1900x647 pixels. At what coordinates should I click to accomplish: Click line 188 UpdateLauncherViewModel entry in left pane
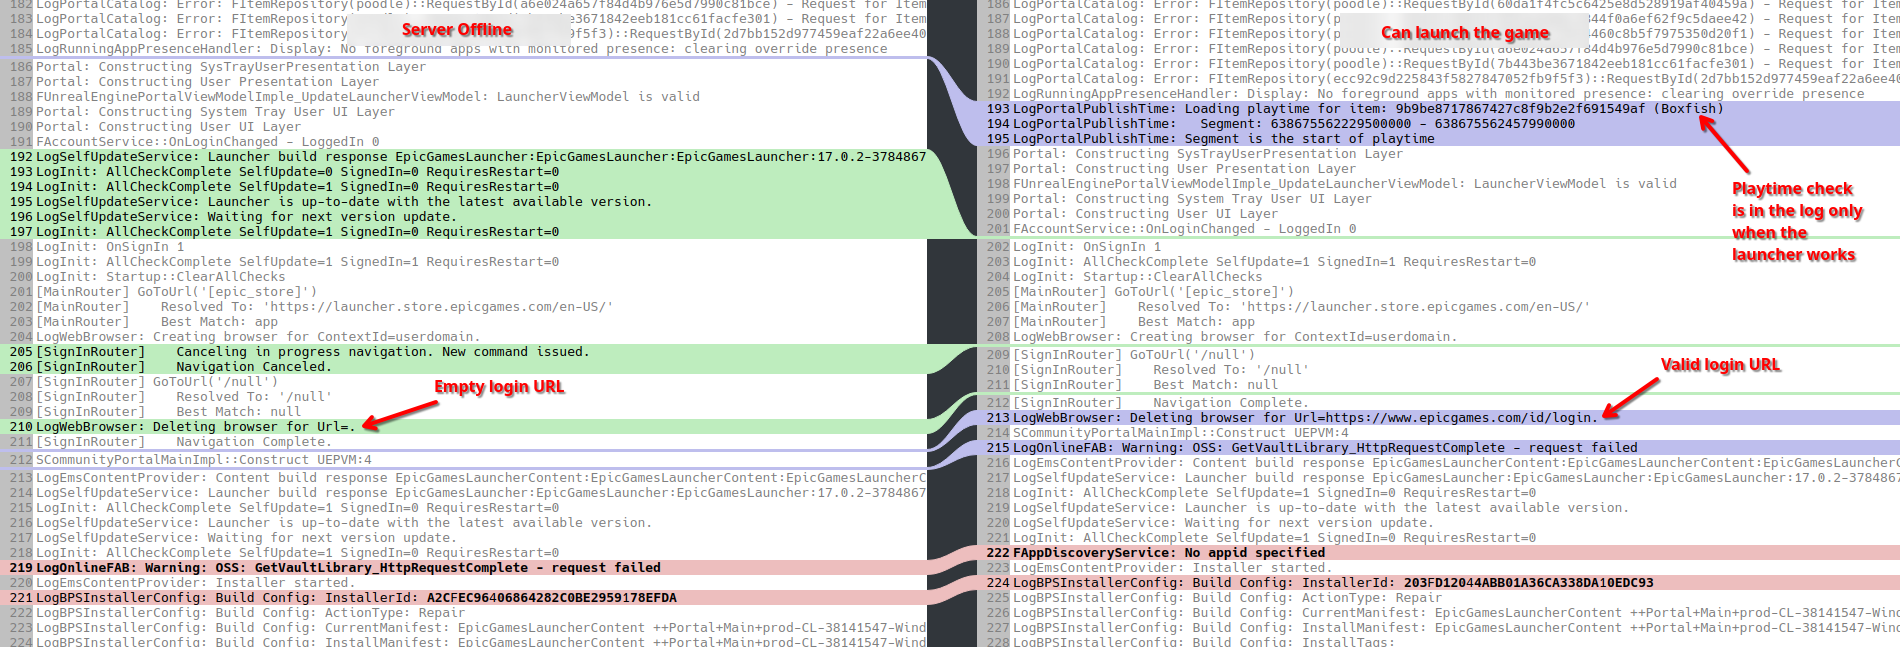[368, 97]
